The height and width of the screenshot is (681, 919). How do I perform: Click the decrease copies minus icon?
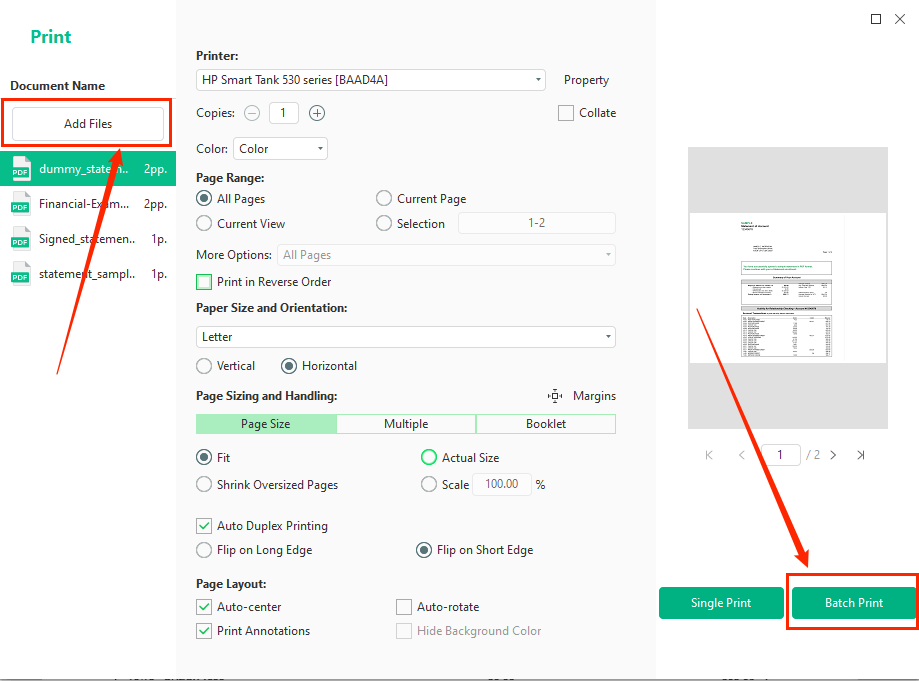click(252, 113)
